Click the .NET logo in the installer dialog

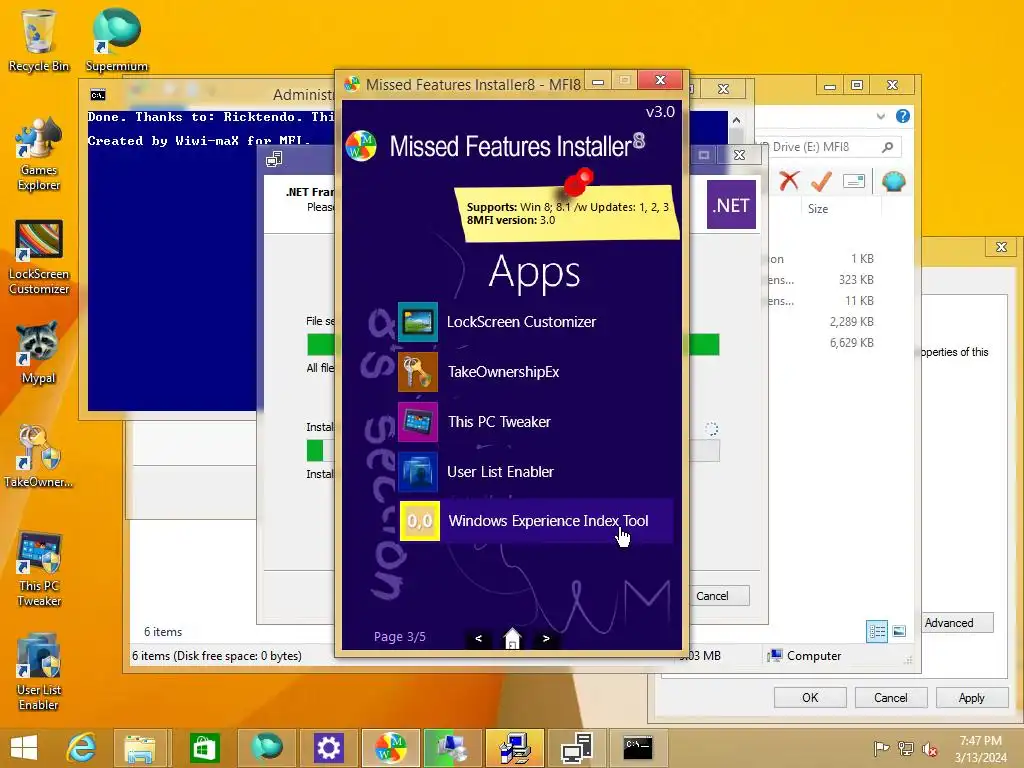point(731,205)
